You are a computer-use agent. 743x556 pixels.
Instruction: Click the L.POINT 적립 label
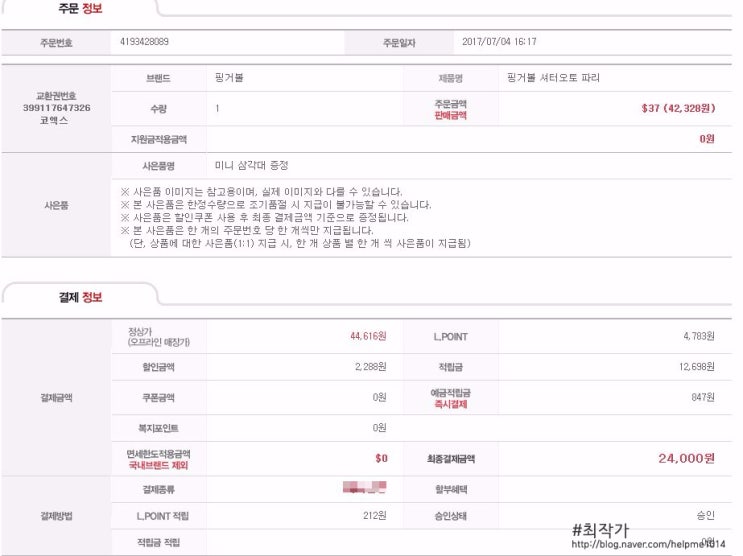163,516
